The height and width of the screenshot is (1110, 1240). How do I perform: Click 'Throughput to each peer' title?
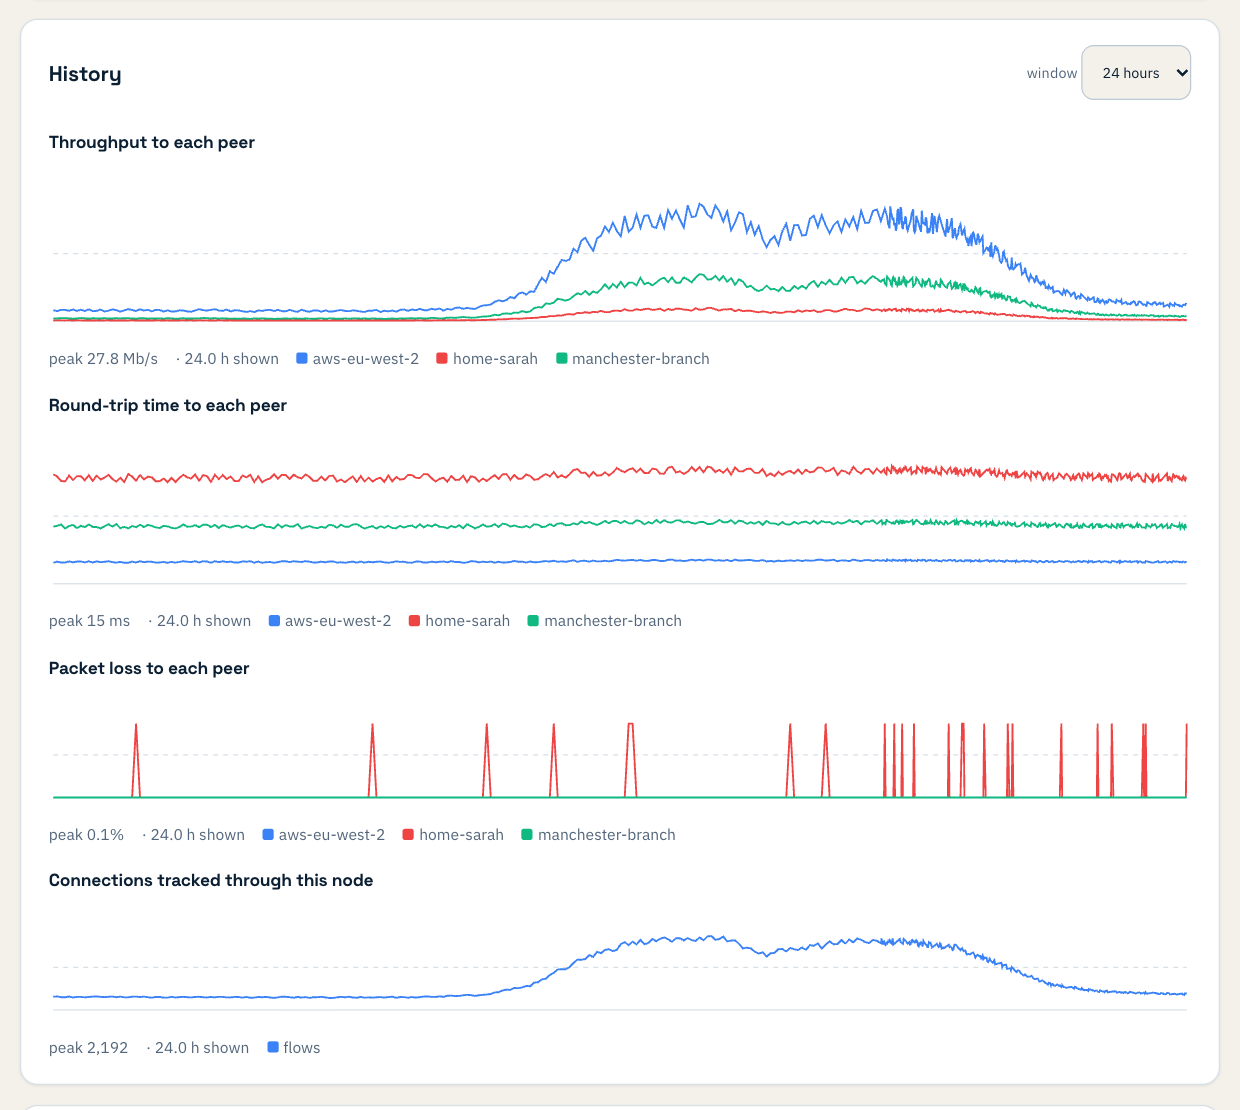pyautogui.click(x=152, y=142)
